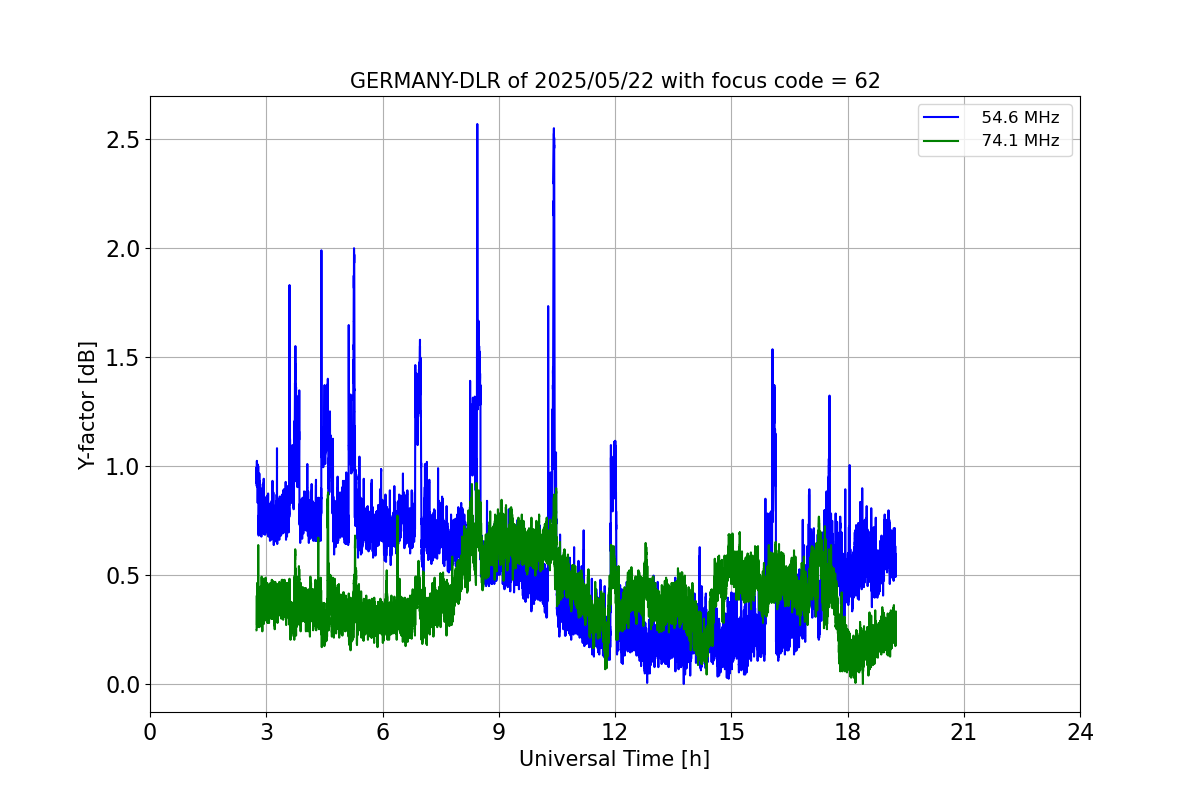Click the tallest blue peak near 8.5 h
This screenshot has height=800, width=1200.
pos(477,126)
